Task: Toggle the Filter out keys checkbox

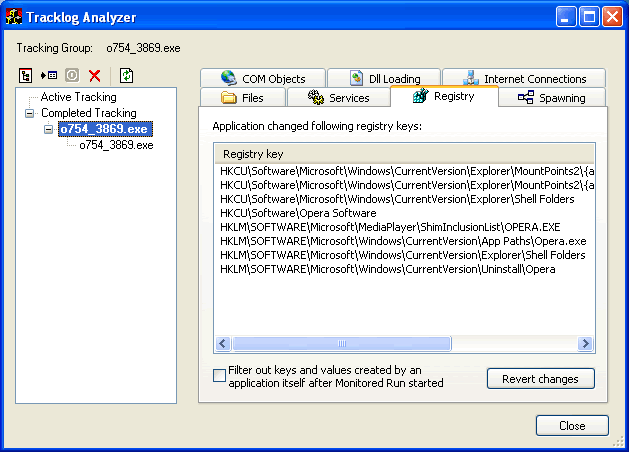Action: coord(219,376)
